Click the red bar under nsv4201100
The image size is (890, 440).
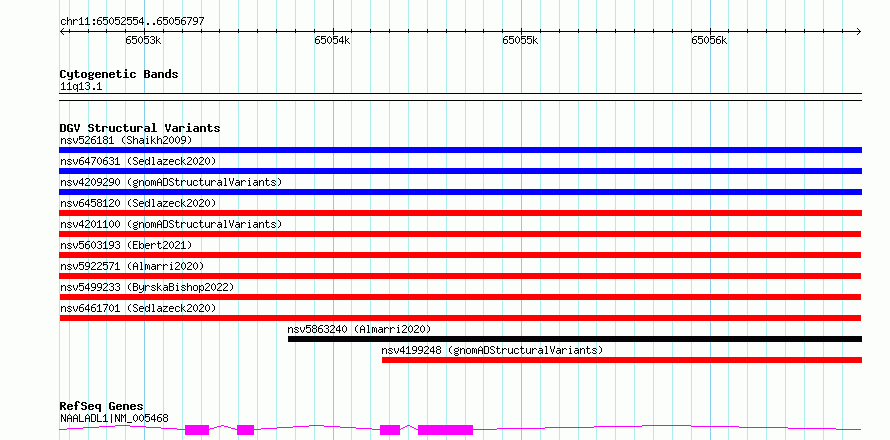pyautogui.click(x=460, y=234)
